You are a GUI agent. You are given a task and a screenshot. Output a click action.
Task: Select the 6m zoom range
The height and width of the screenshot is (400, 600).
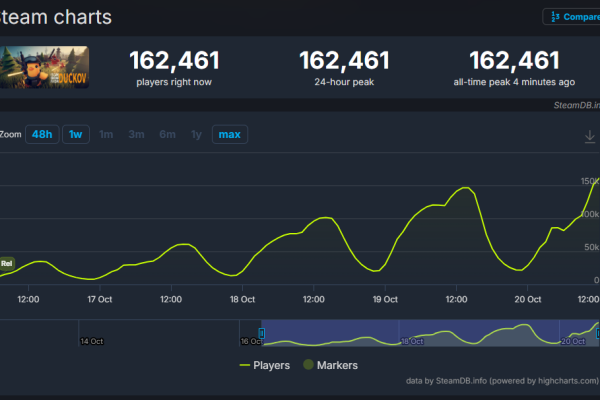166,134
